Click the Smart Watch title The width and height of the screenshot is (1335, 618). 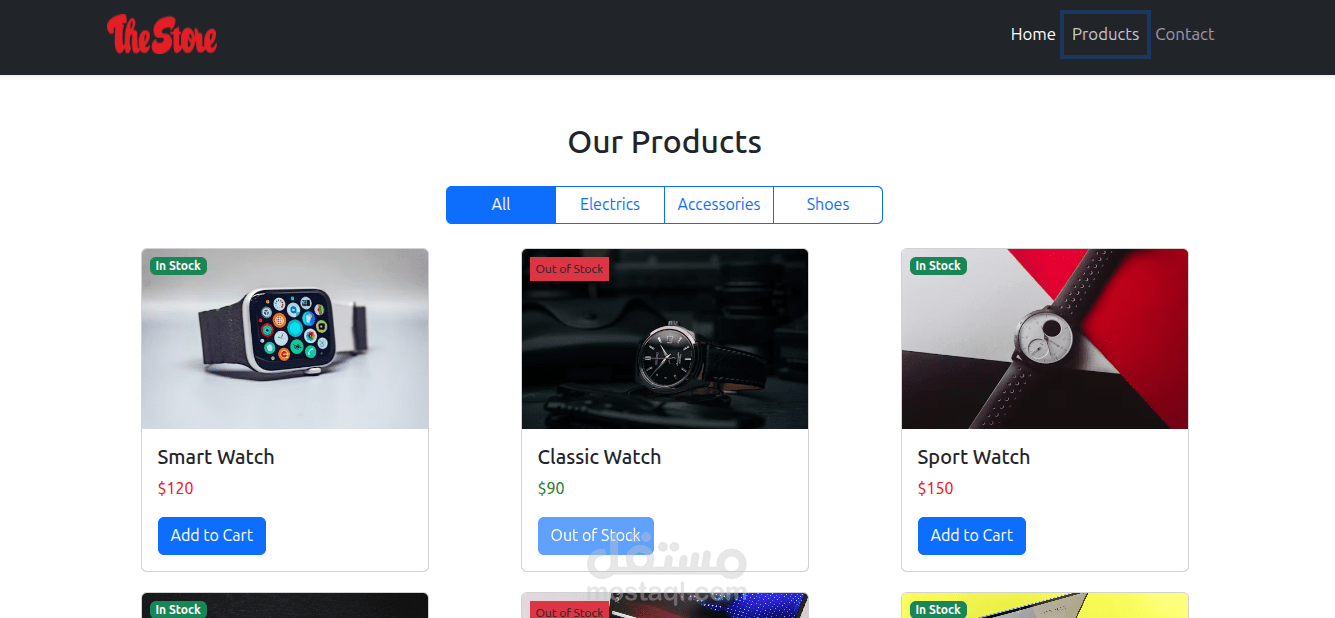(216, 457)
